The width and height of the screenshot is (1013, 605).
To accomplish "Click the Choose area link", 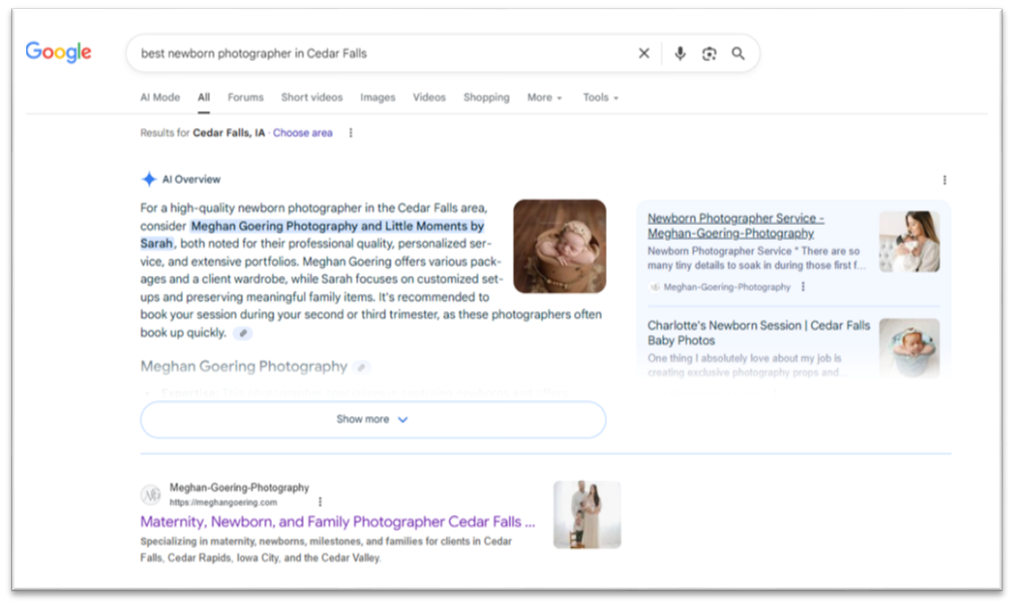I will 302,133.
